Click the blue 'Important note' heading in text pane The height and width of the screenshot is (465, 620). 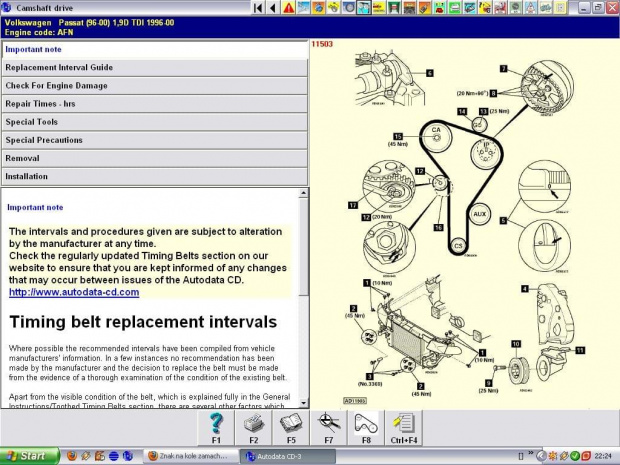tap(35, 207)
